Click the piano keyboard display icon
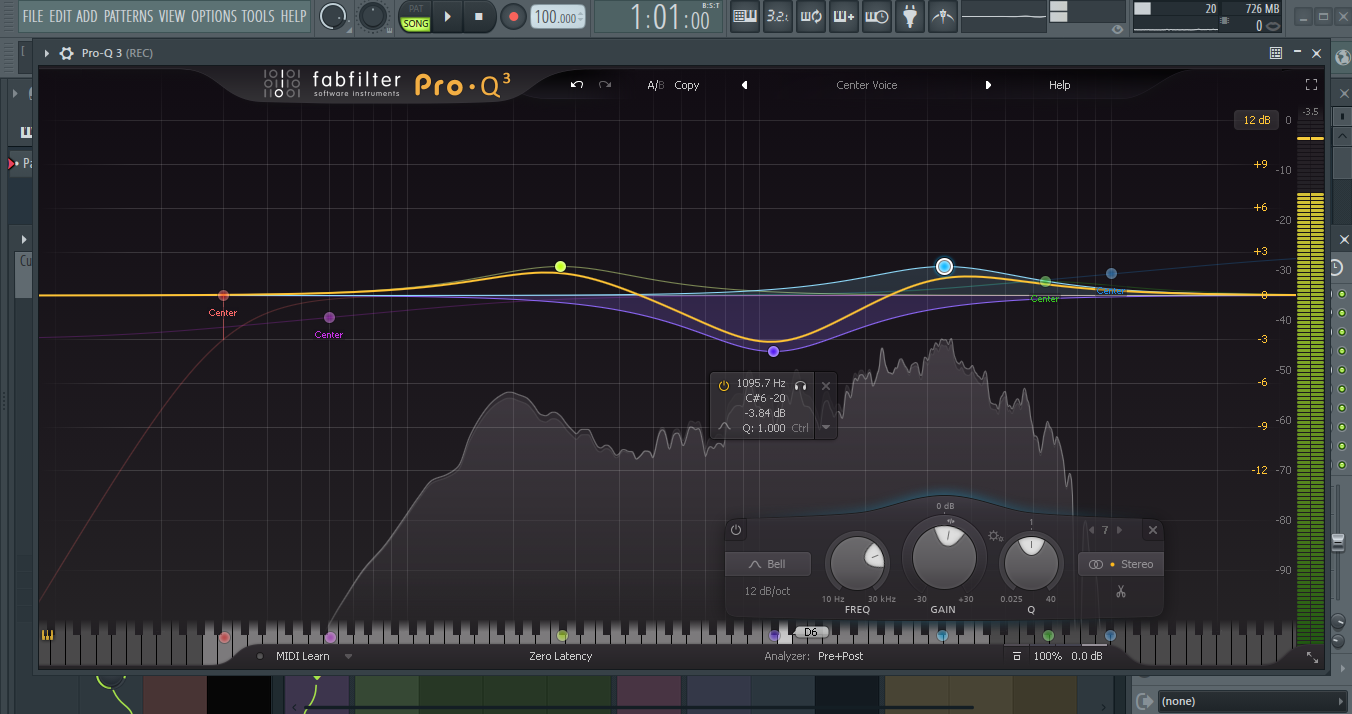 click(x=47, y=635)
